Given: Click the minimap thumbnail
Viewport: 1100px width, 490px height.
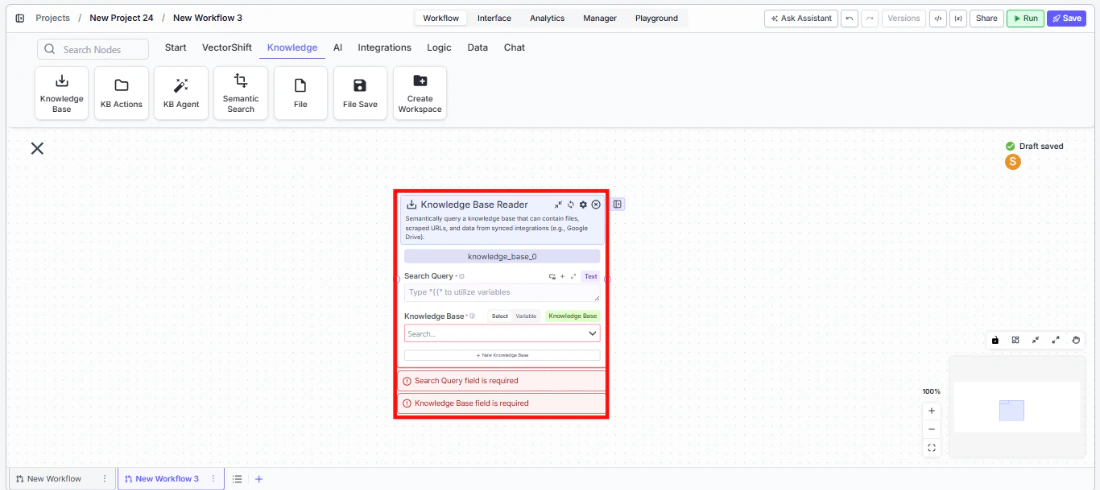Looking at the screenshot, I should 1017,407.
